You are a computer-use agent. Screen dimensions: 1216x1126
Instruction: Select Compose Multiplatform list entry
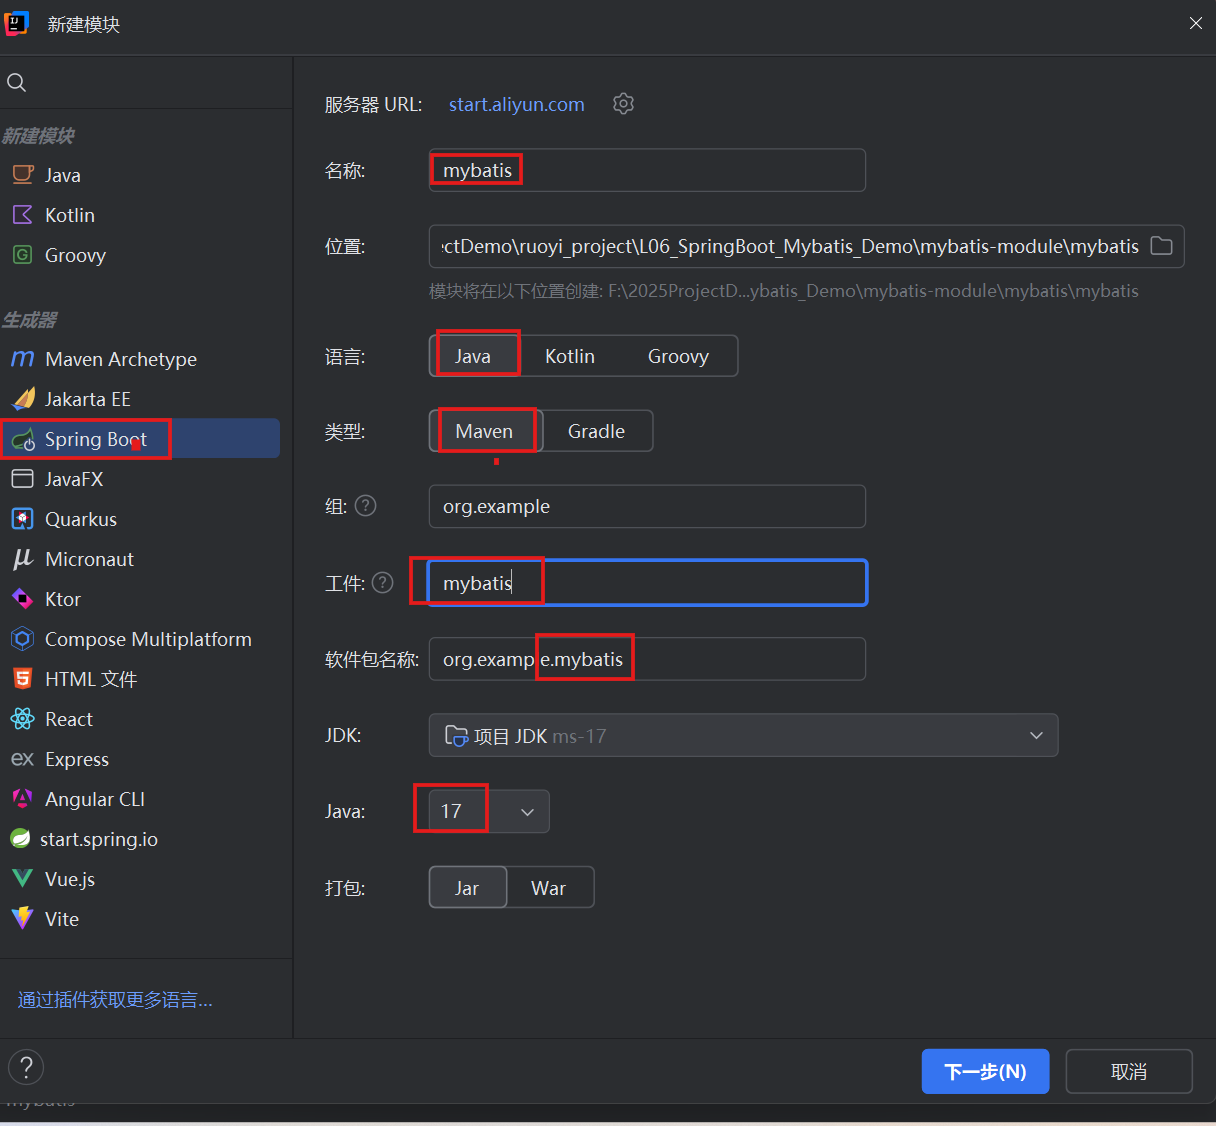coord(140,639)
